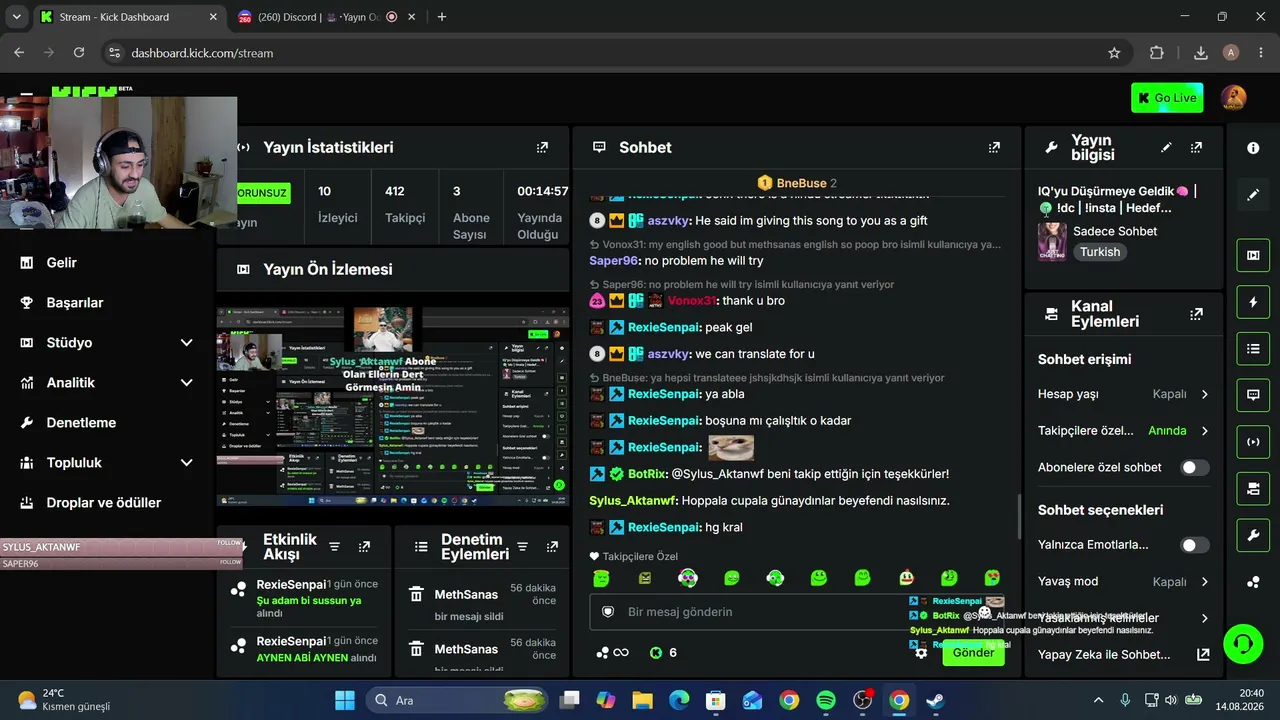Open Steam from the taskbar
Viewport: 1280px width, 720px height.
(935, 700)
